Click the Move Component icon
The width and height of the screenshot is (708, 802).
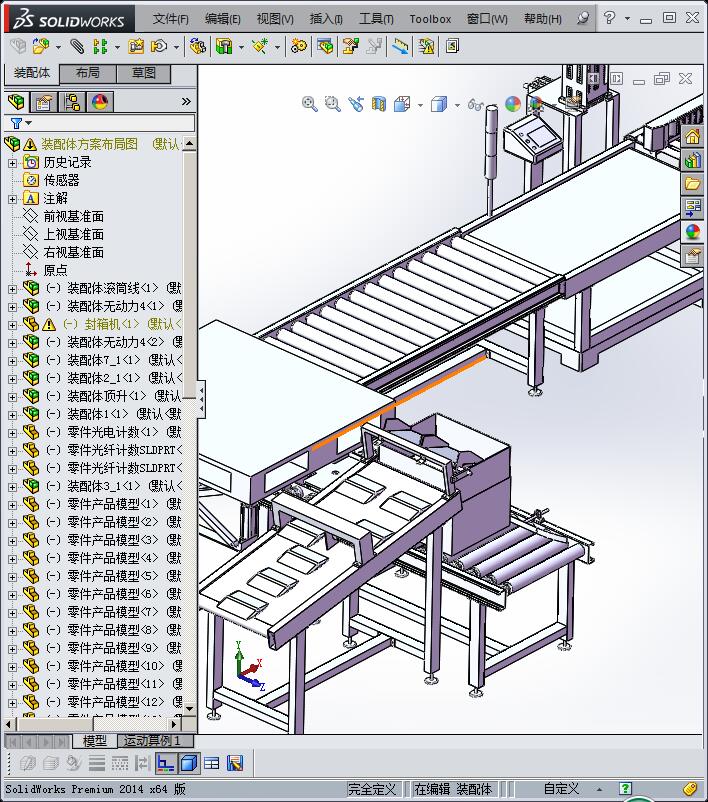(x=159, y=47)
